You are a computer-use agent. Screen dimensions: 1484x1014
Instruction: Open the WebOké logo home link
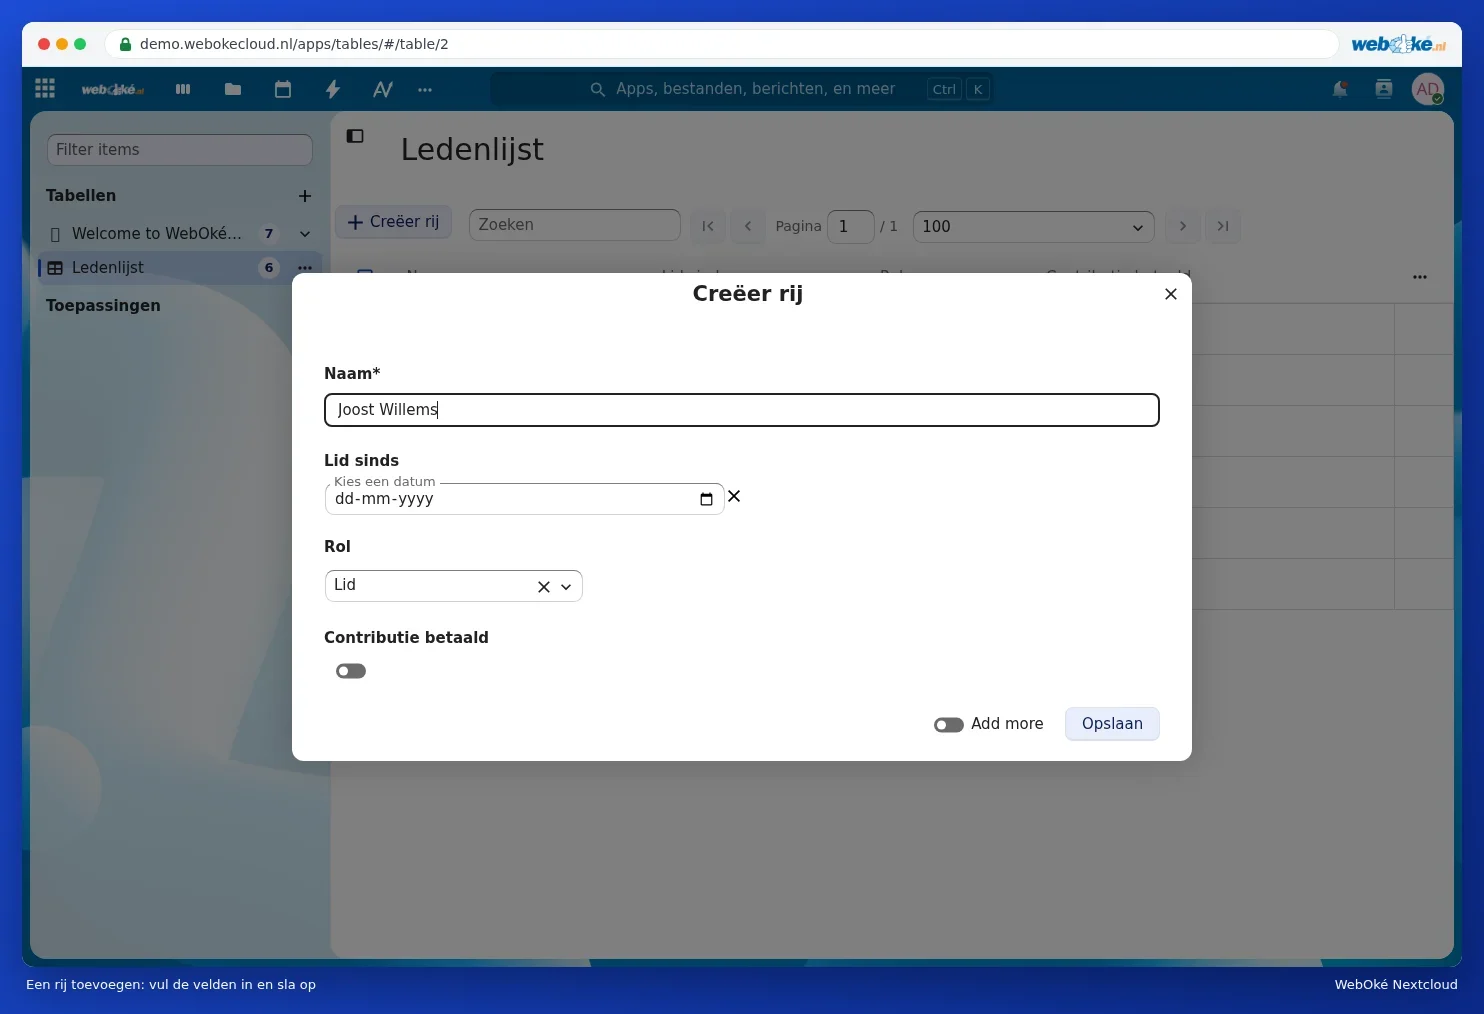112,90
